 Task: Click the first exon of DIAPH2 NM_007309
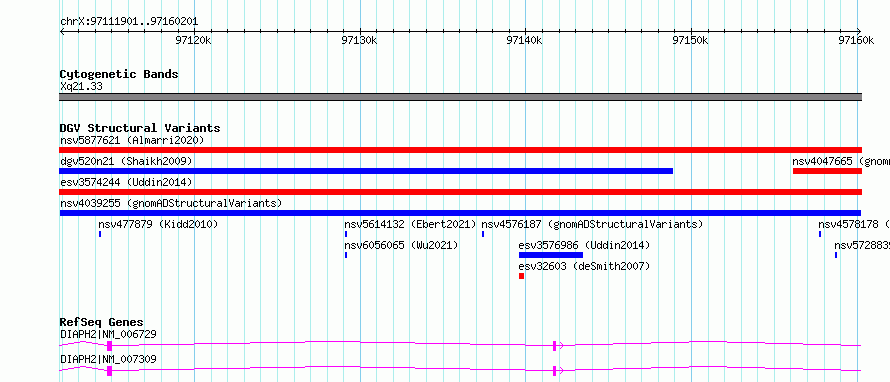click(x=110, y=371)
